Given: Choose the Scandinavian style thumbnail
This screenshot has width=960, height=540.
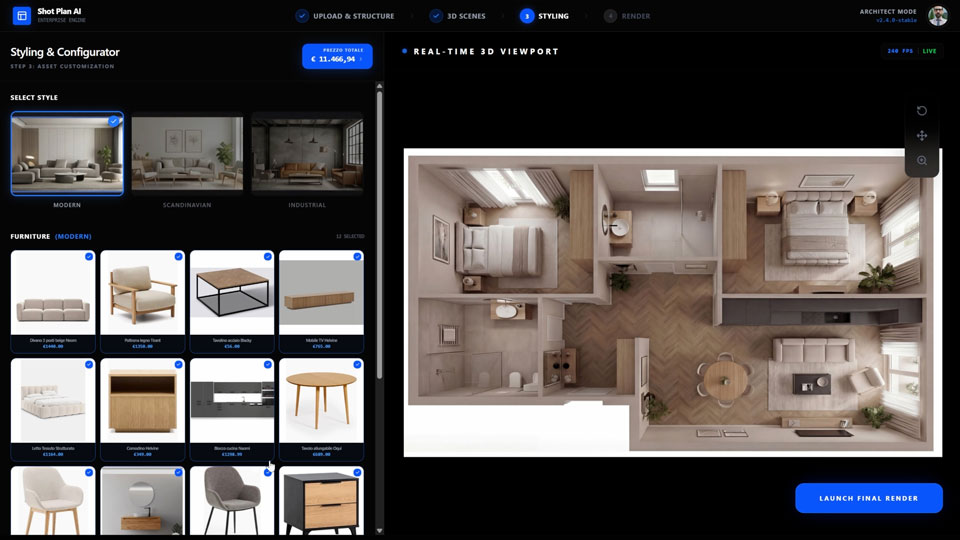Looking at the screenshot, I should click(187, 155).
